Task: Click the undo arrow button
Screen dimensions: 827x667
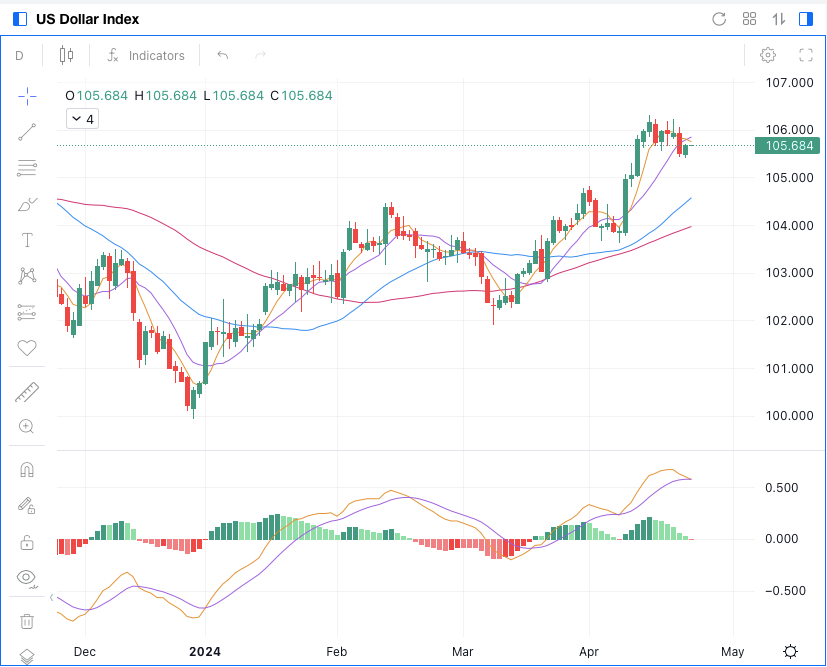Action: pyautogui.click(x=223, y=56)
